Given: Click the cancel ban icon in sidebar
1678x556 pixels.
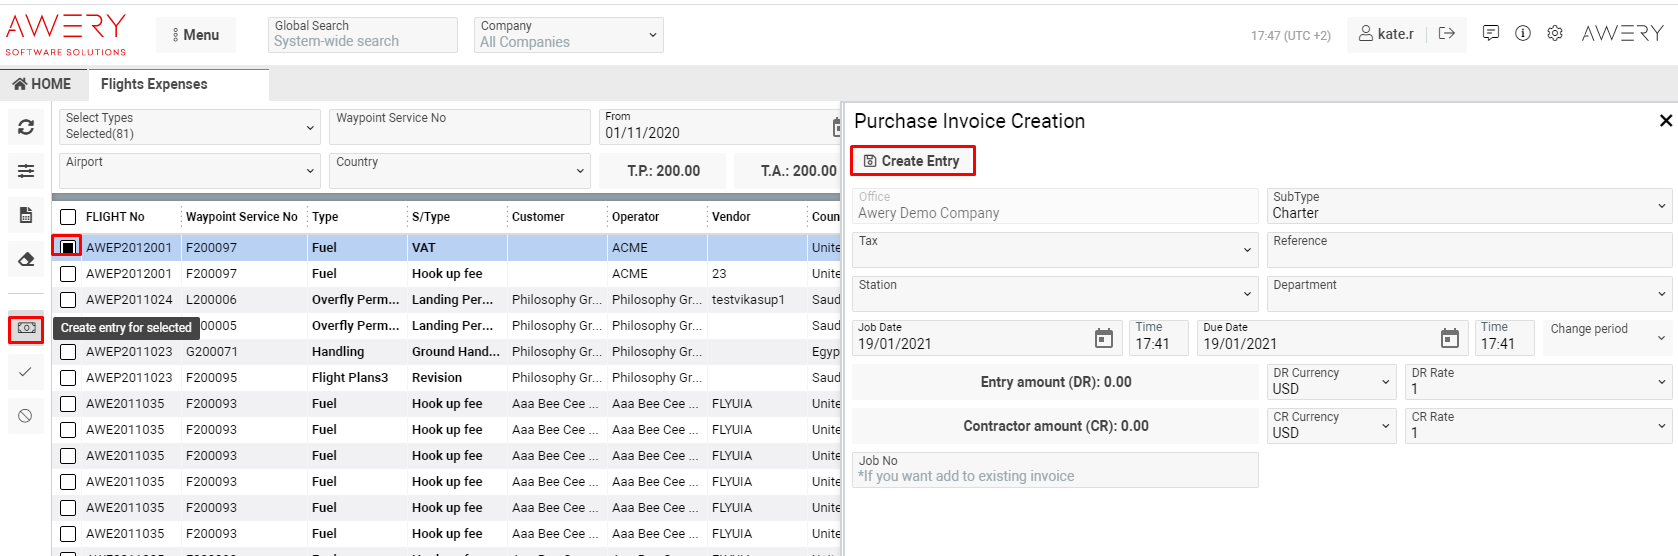Looking at the screenshot, I should tap(26, 416).
